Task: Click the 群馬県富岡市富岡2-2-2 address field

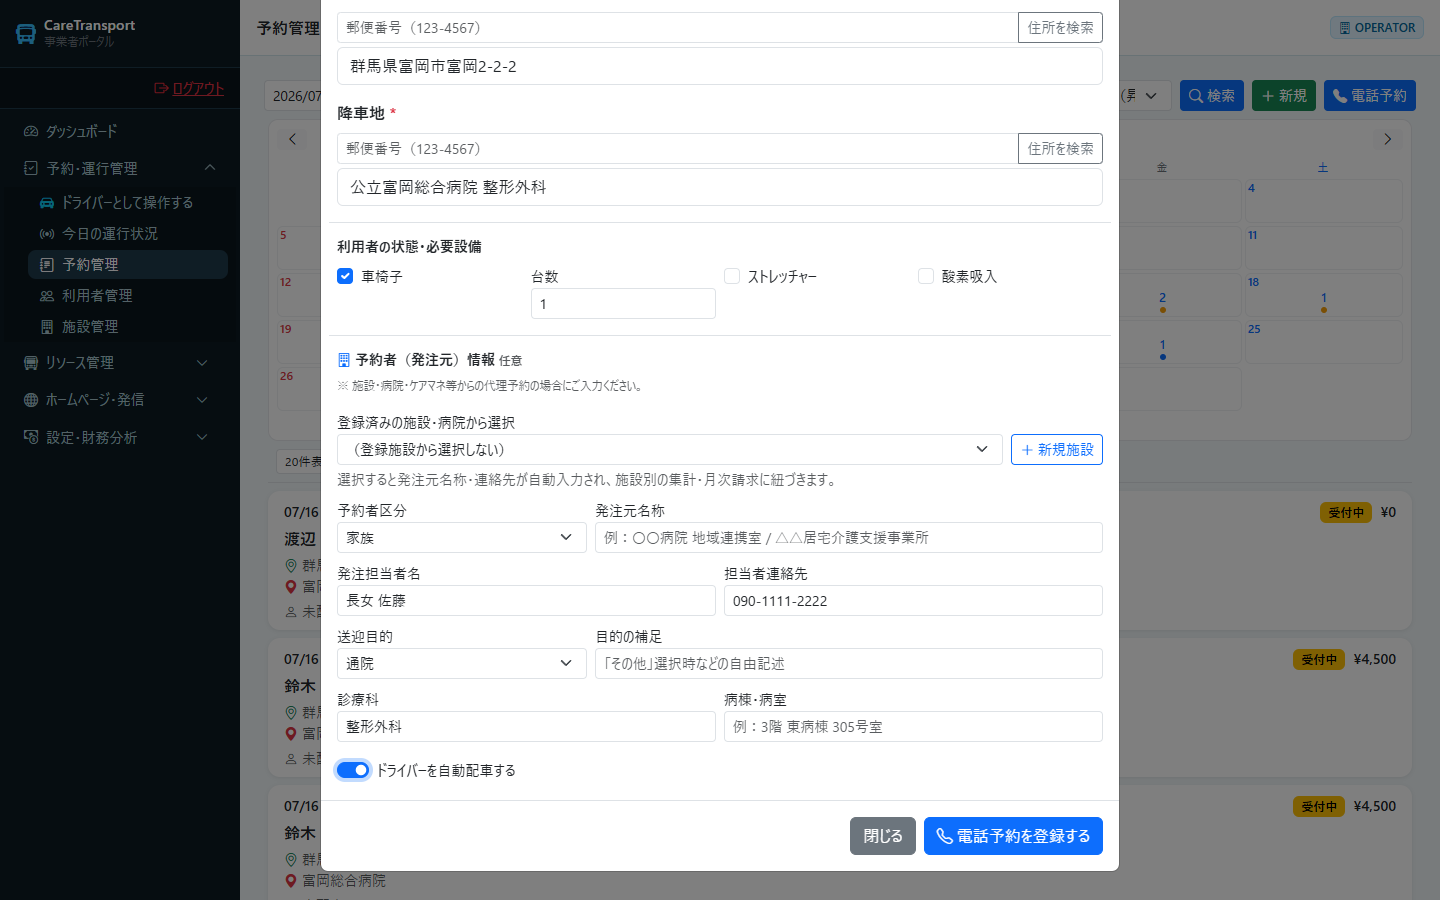Action: pos(720,66)
